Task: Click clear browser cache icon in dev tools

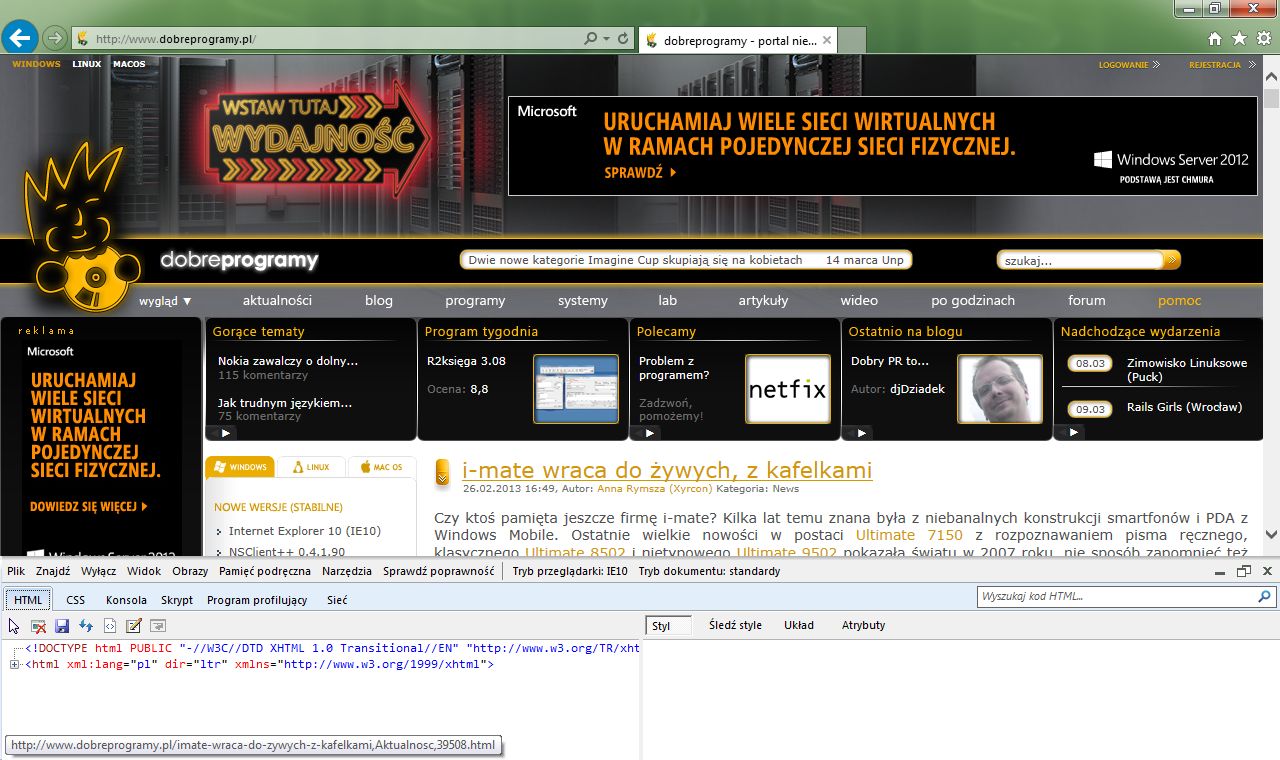Action: 38,626
